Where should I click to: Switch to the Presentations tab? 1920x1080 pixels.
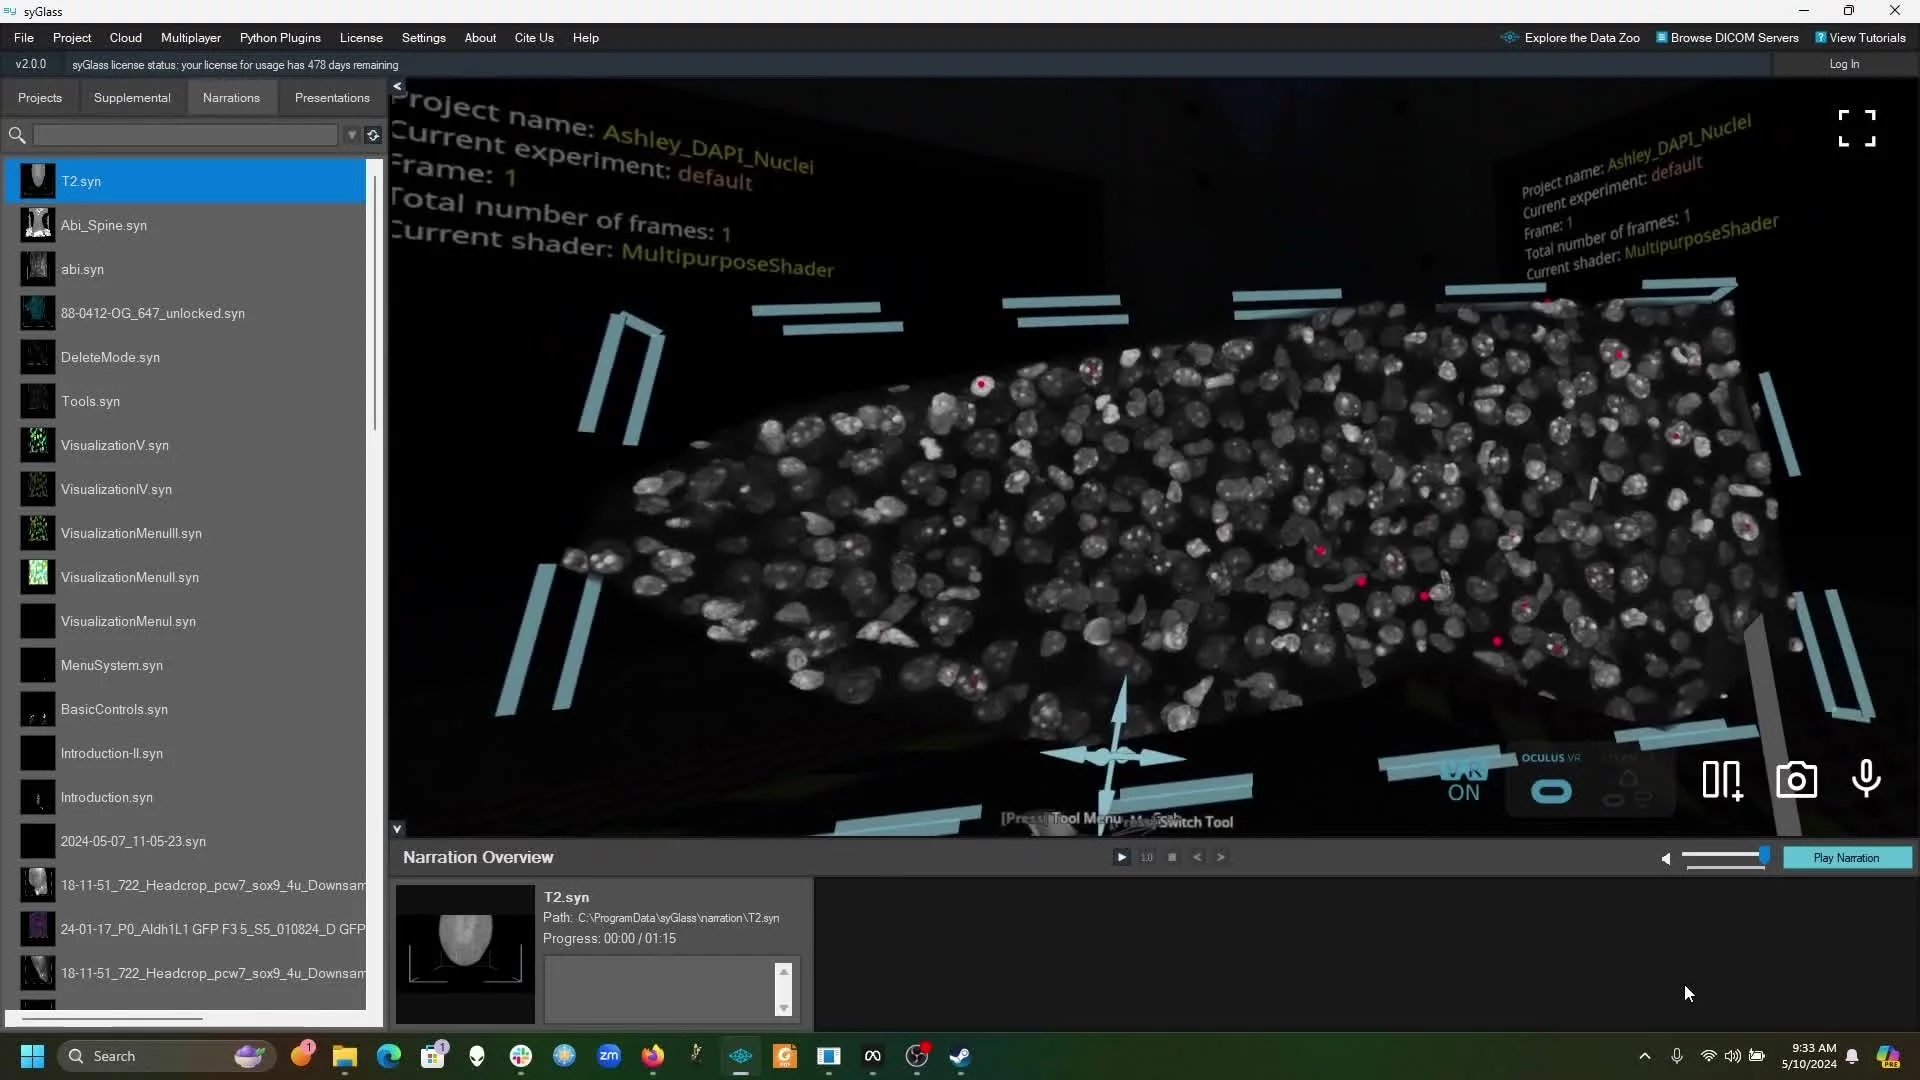[x=332, y=98]
